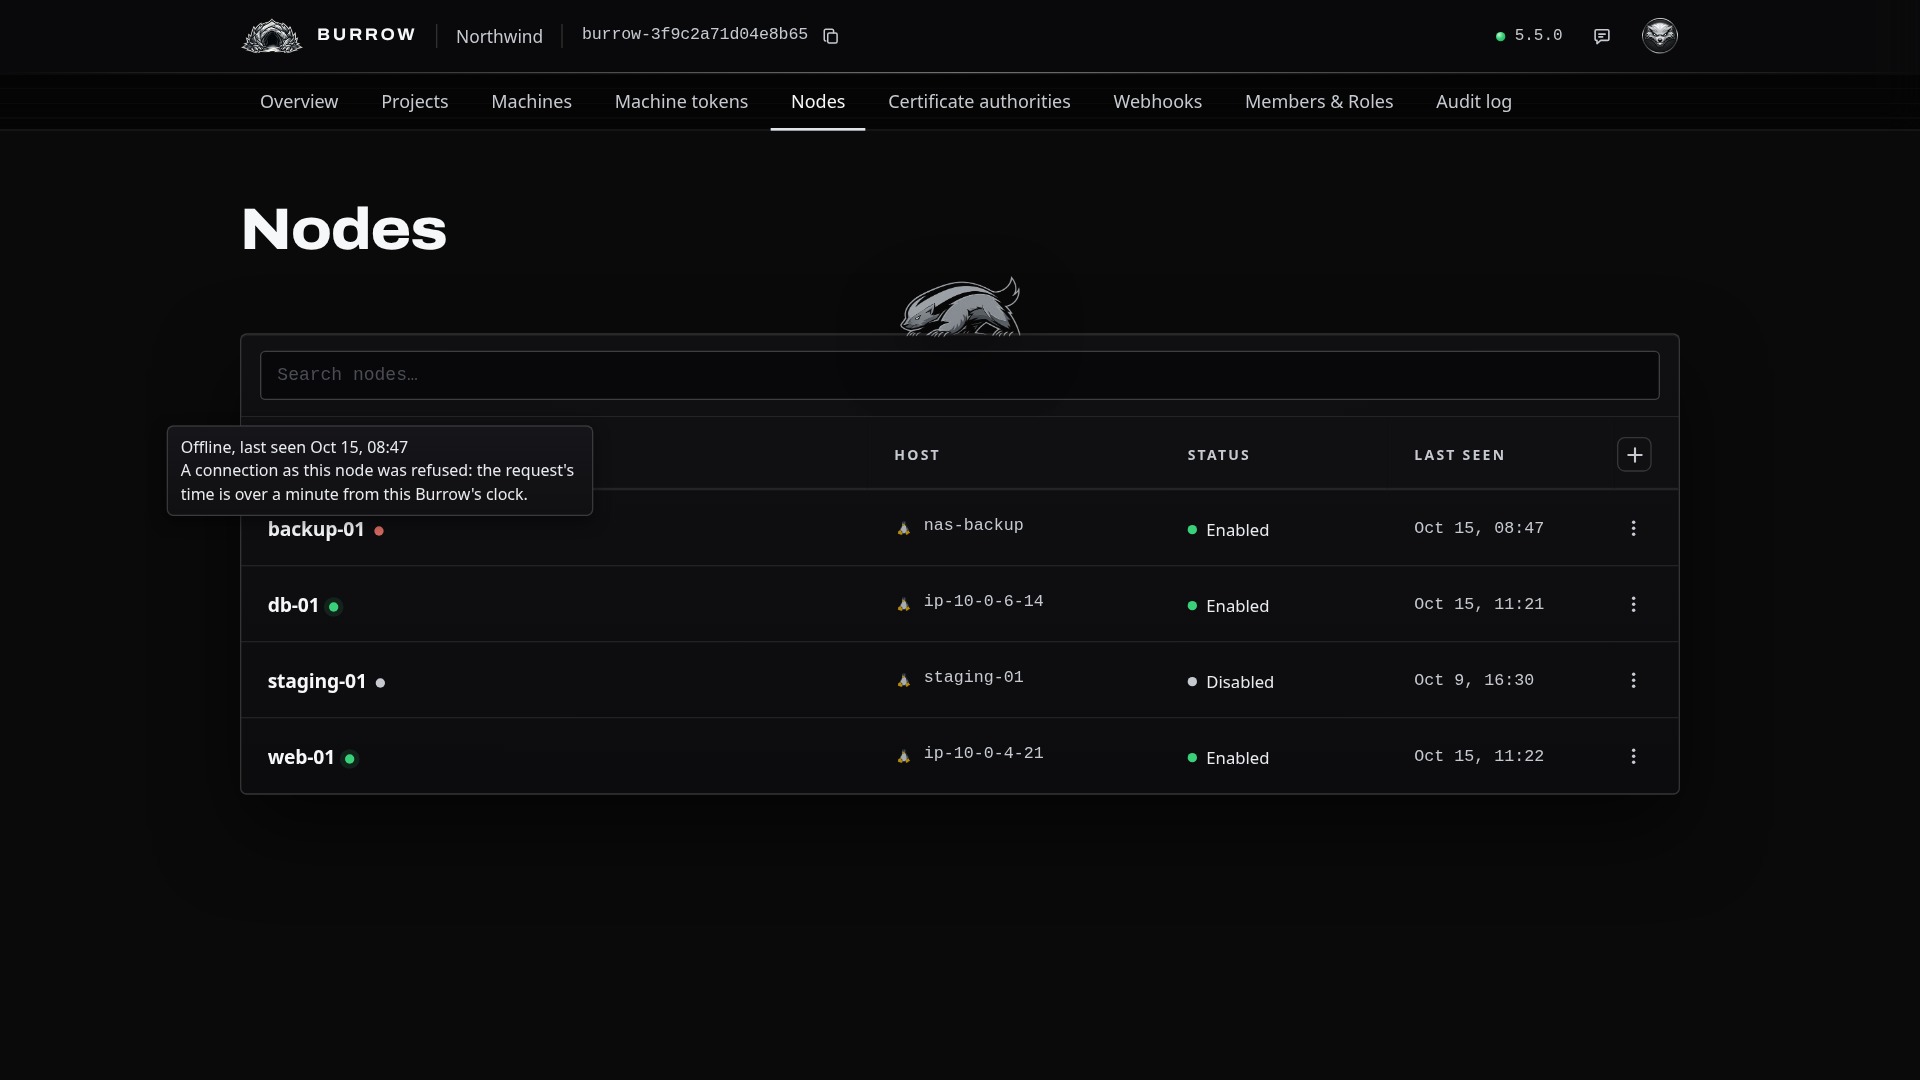1920x1080 pixels.
Task: Open the Projects tab
Action: [x=414, y=102]
